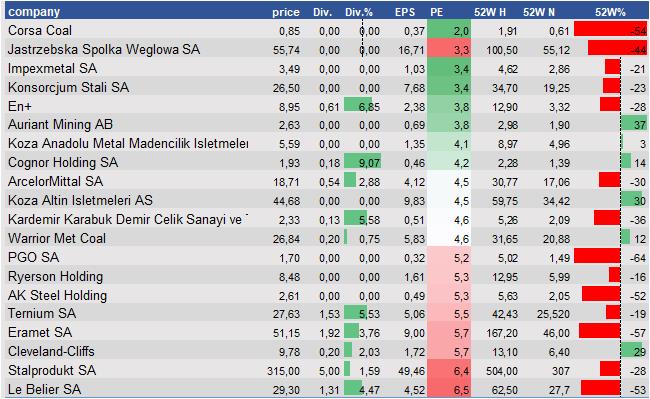Select Warrior Met Coal EPS value
650x399 pixels.
click(415, 239)
